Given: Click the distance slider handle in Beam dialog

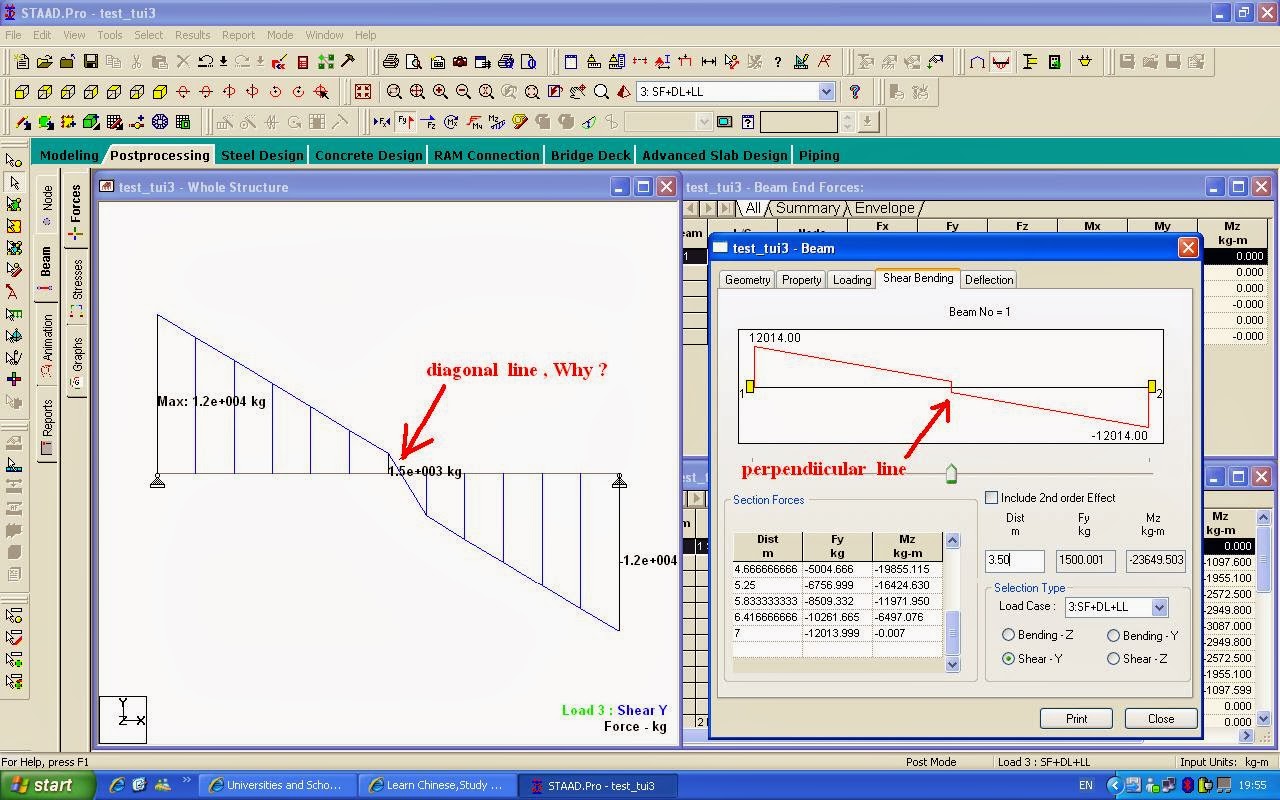Looking at the screenshot, I should coord(951,473).
